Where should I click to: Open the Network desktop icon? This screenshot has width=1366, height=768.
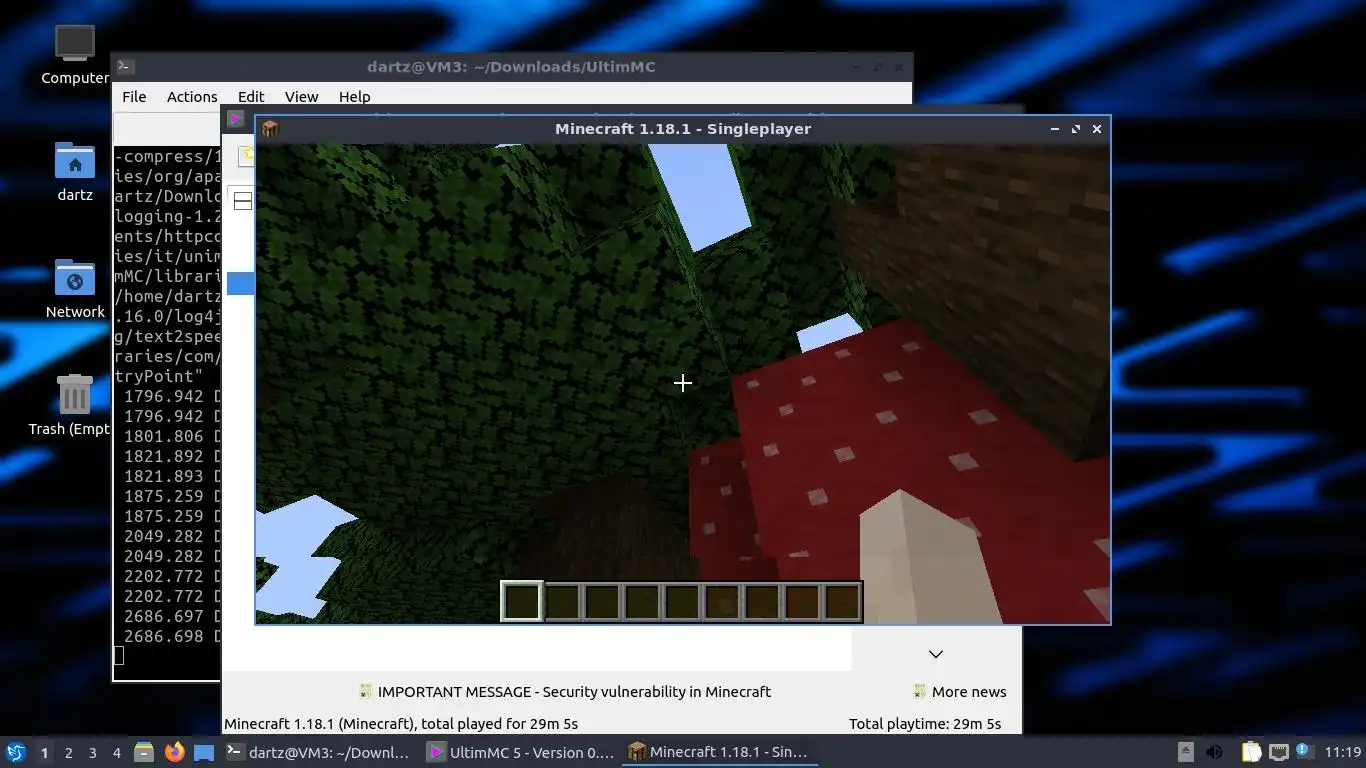pos(75,288)
